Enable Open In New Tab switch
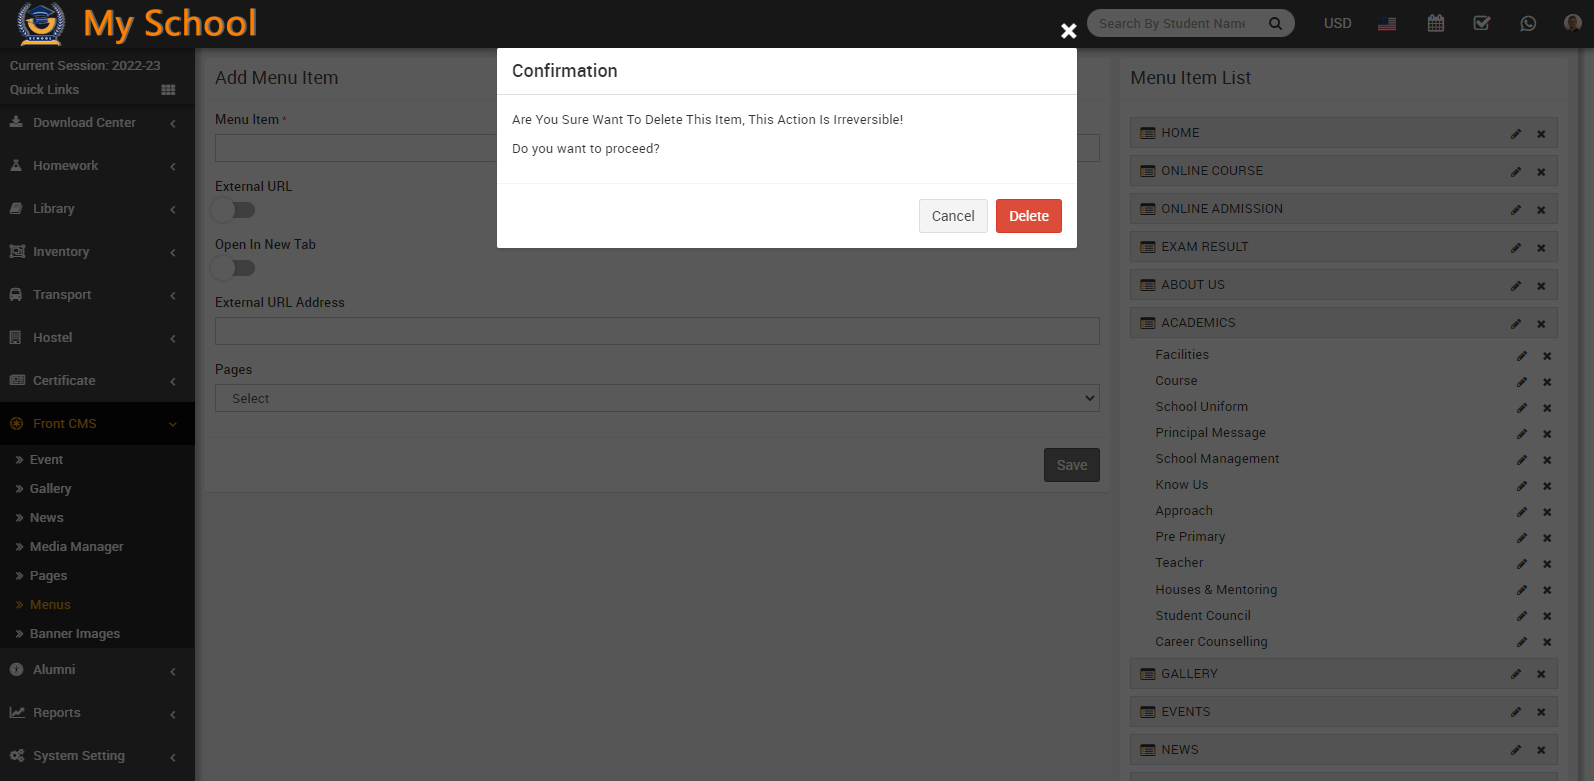1594x781 pixels. pyautogui.click(x=234, y=268)
